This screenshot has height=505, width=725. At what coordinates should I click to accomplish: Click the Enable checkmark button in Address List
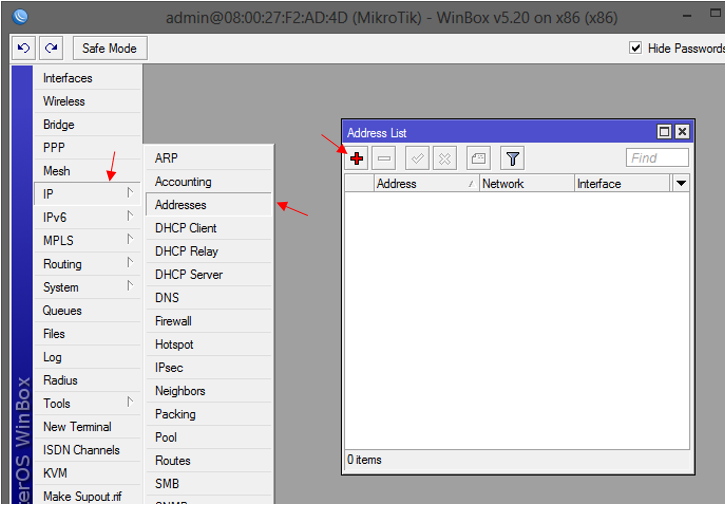tap(417, 159)
